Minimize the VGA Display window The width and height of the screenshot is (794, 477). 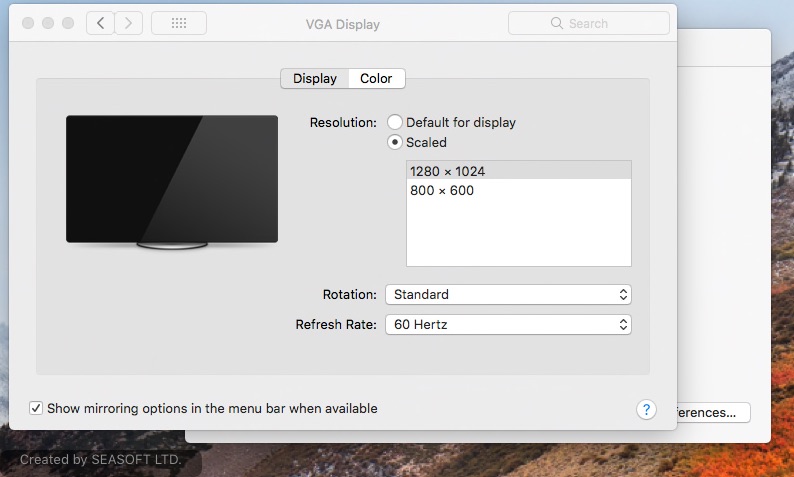48,23
